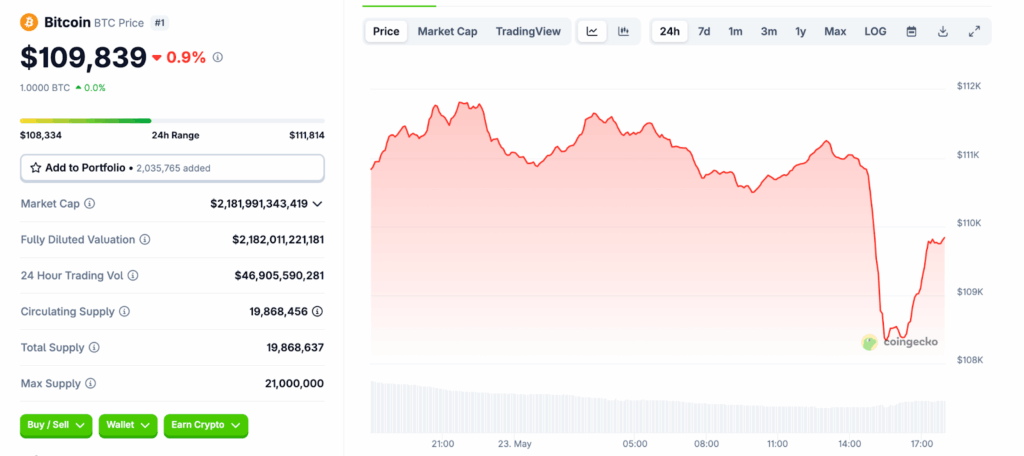Image resolution: width=1024 pixels, height=456 pixels.
Task: Show Market Cap info tooltip icon
Action: [89, 204]
